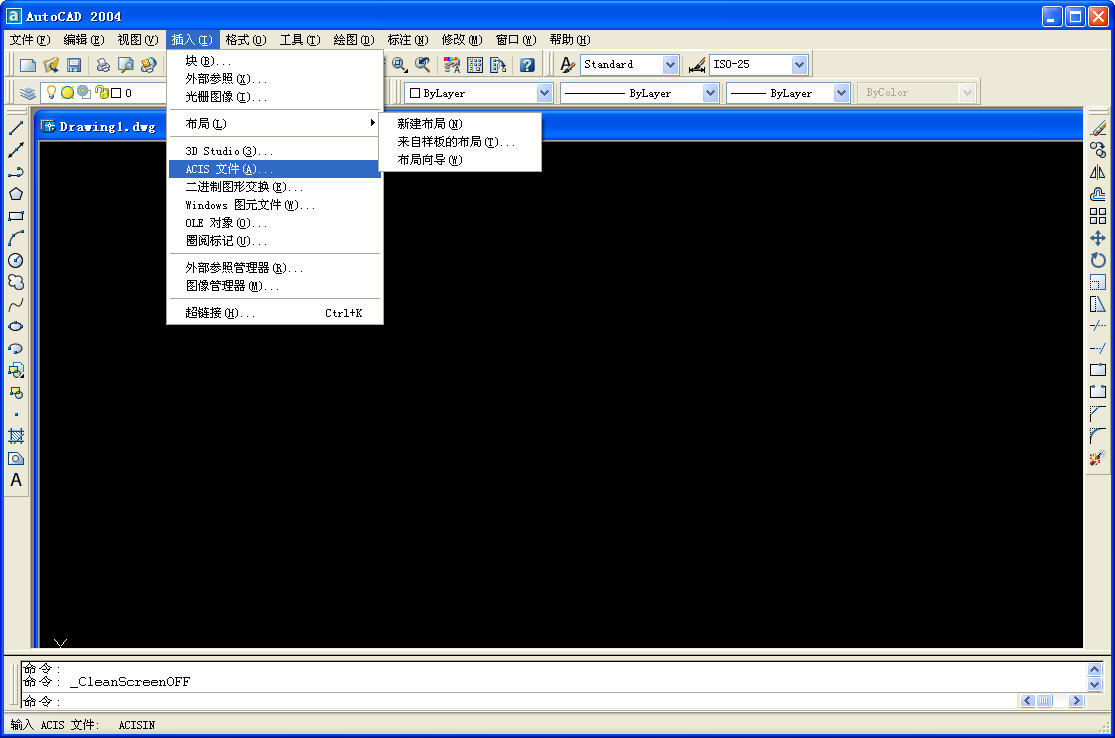Choose 图像管理器(M)... menu entry
The height and width of the screenshot is (738, 1115).
pyautogui.click(x=274, y=286)
